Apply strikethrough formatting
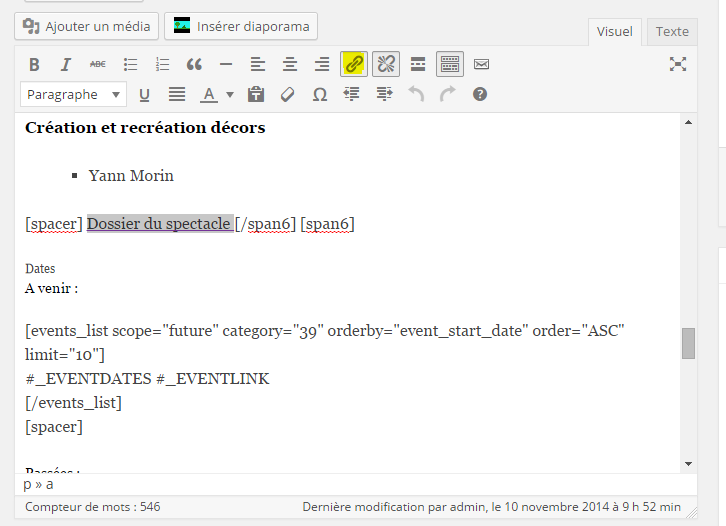This screenshot has width=726, height=526. click(x=98, y=64)
